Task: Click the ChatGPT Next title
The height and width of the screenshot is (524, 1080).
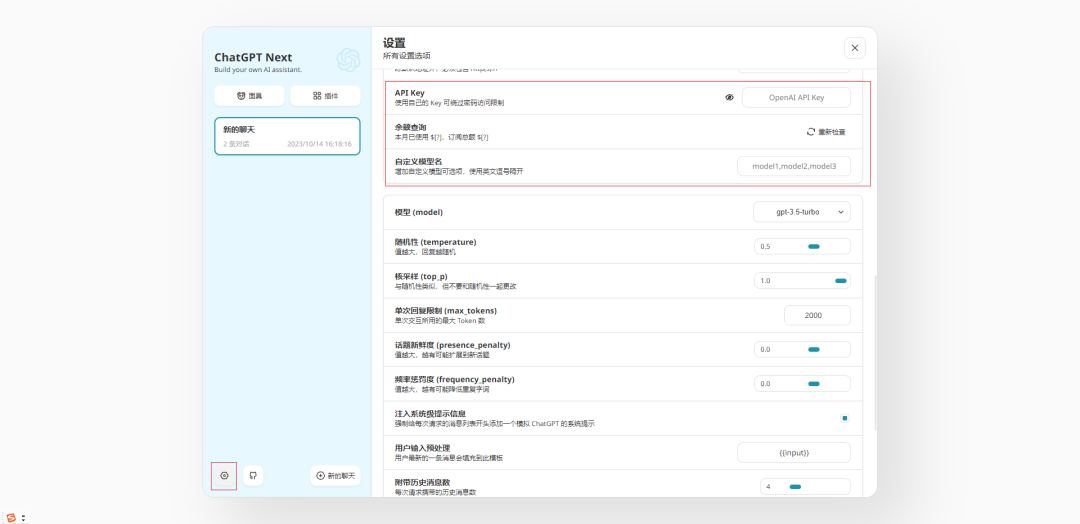Action: point(253,57)
